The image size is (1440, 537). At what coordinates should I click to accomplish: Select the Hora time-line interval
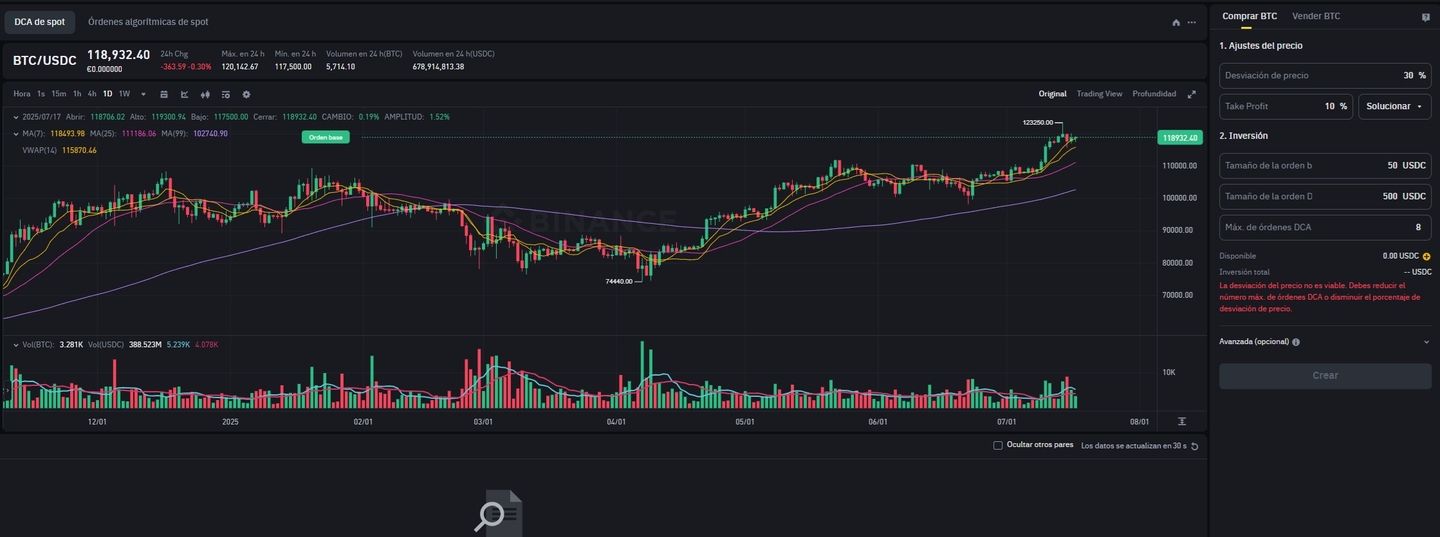tap(22, 94)
